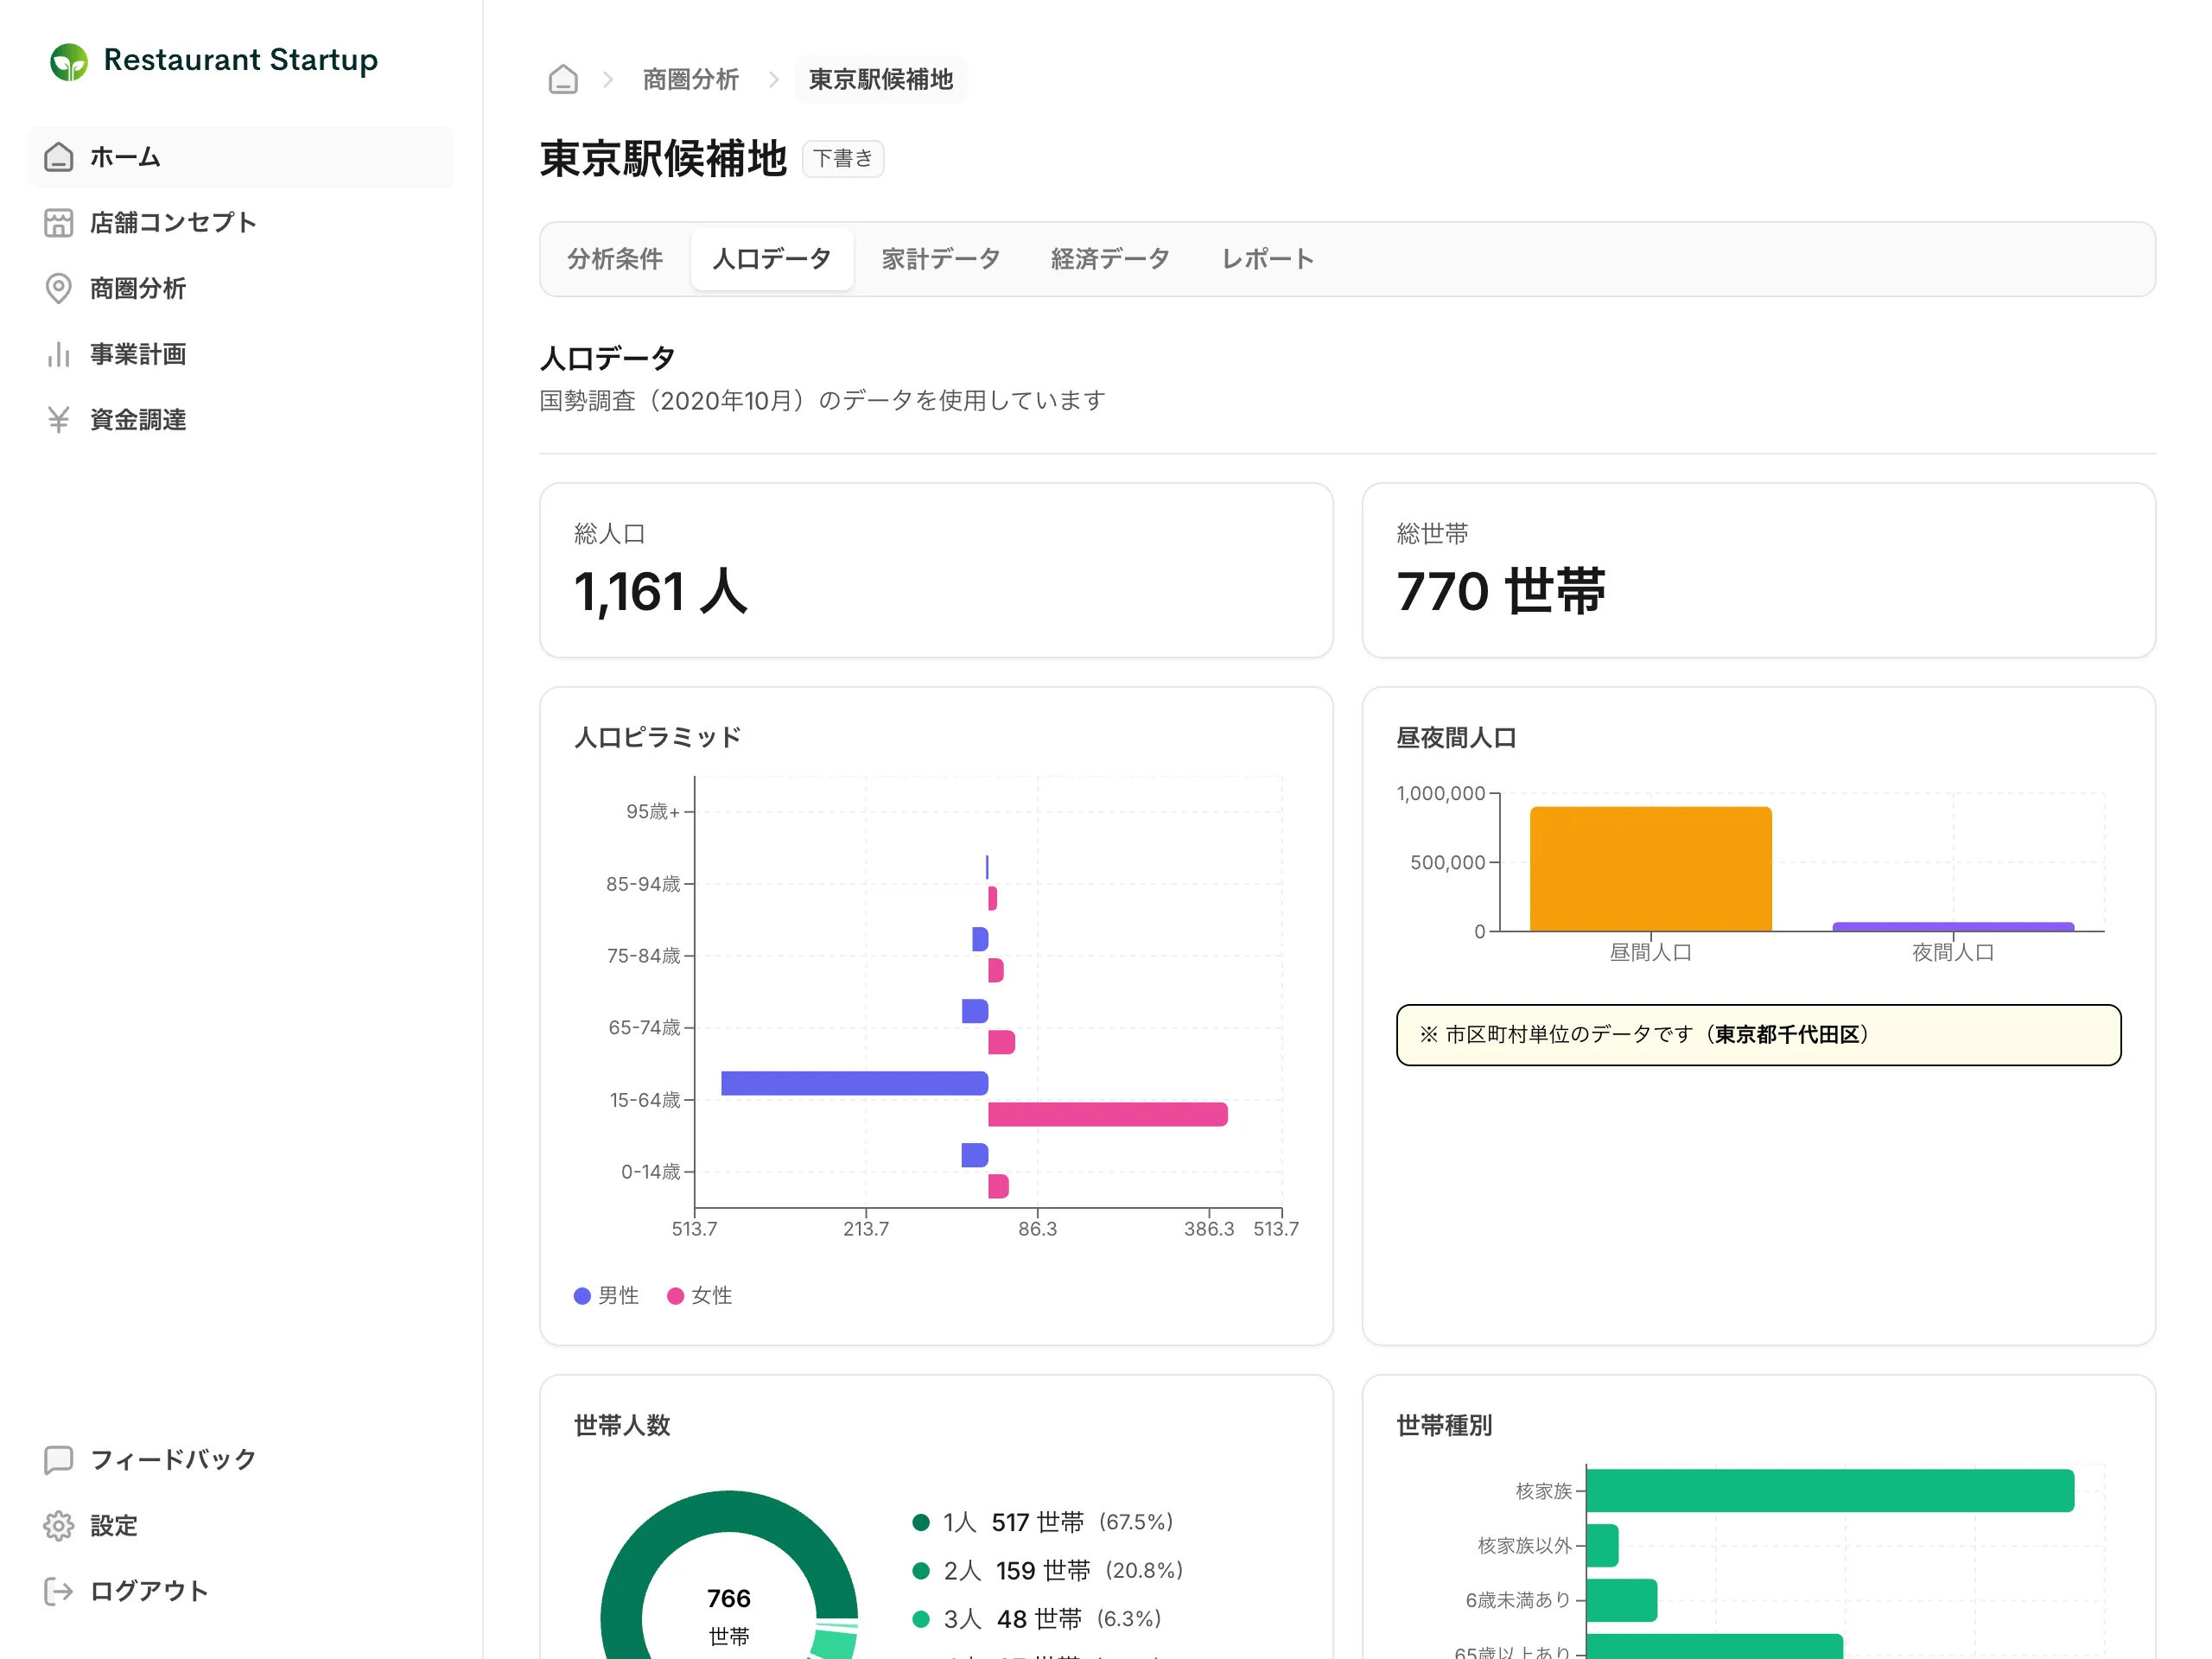The height and width of the screenshot is (1659, 2212).
Task: Click the 1人 517 世帯 legend entry
Action: pos(1043,1523)
